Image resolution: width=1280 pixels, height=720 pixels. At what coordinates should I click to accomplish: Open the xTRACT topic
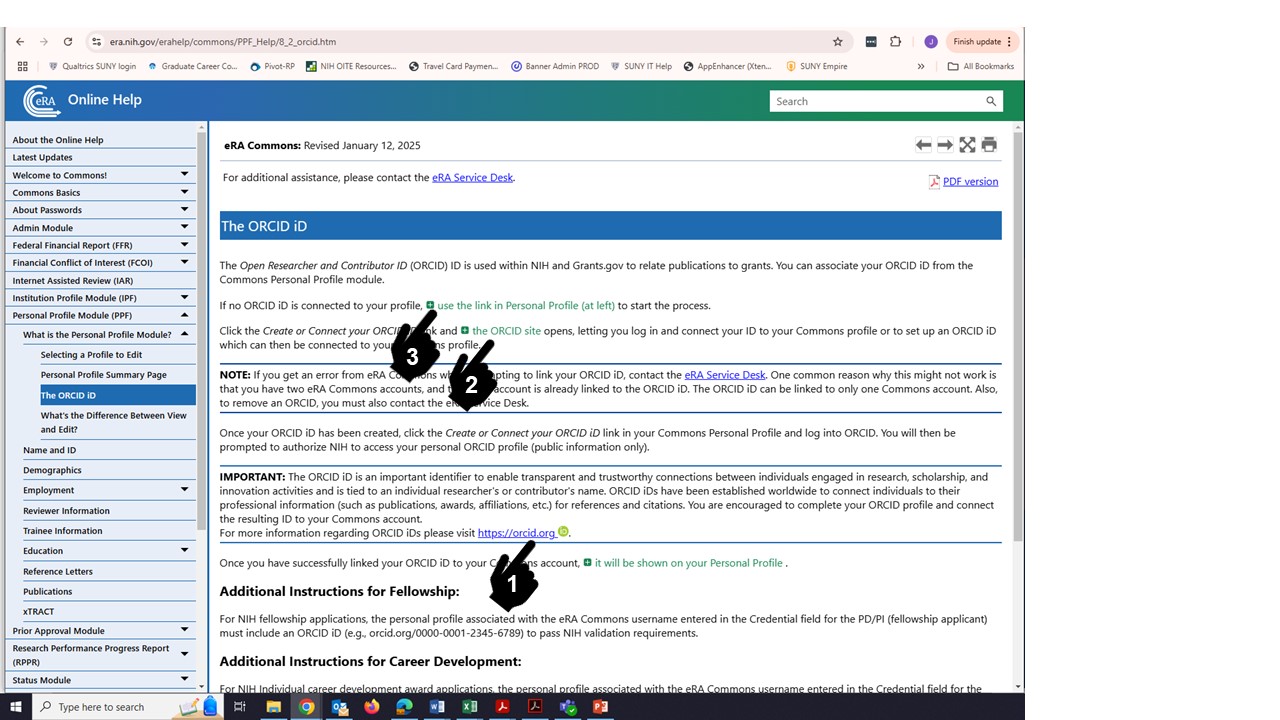coord(38,611)
